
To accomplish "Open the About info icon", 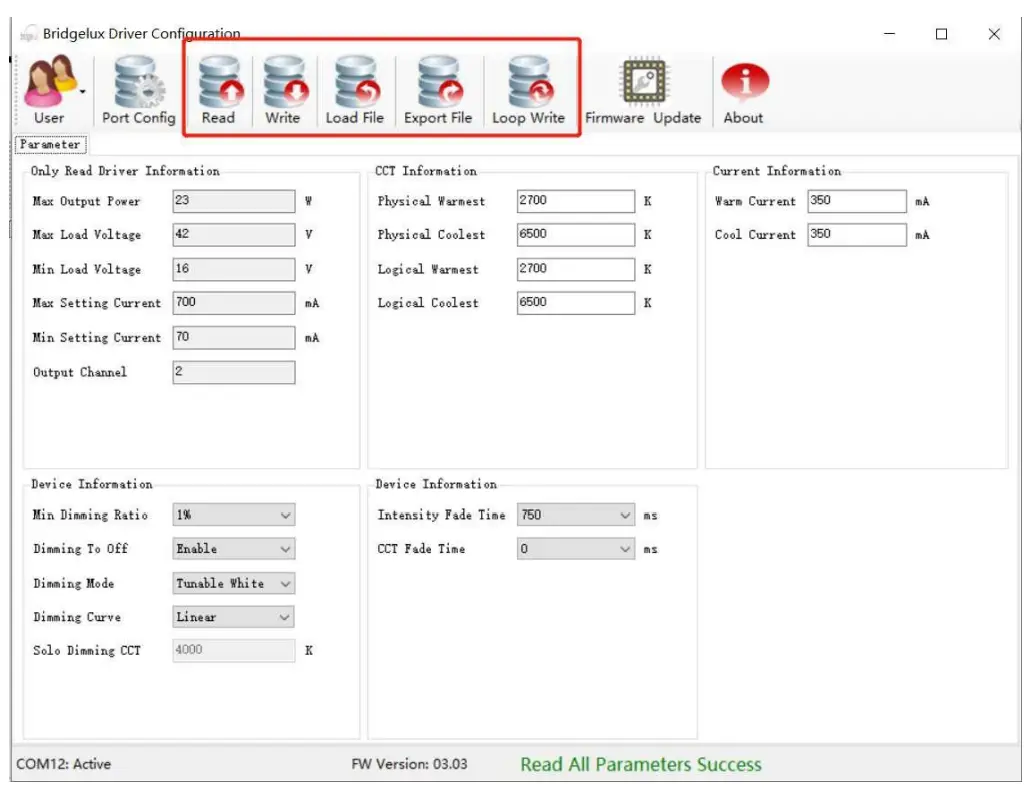I will 744,90.
